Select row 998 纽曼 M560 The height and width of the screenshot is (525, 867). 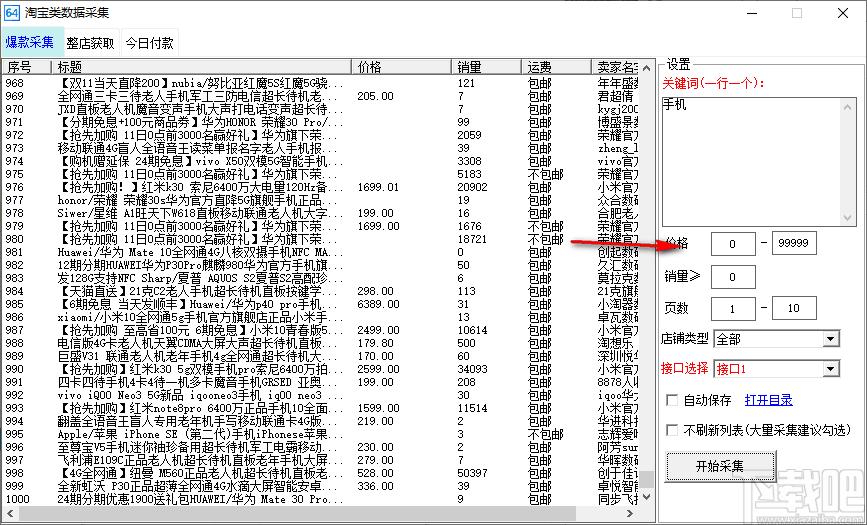point(321,473)
